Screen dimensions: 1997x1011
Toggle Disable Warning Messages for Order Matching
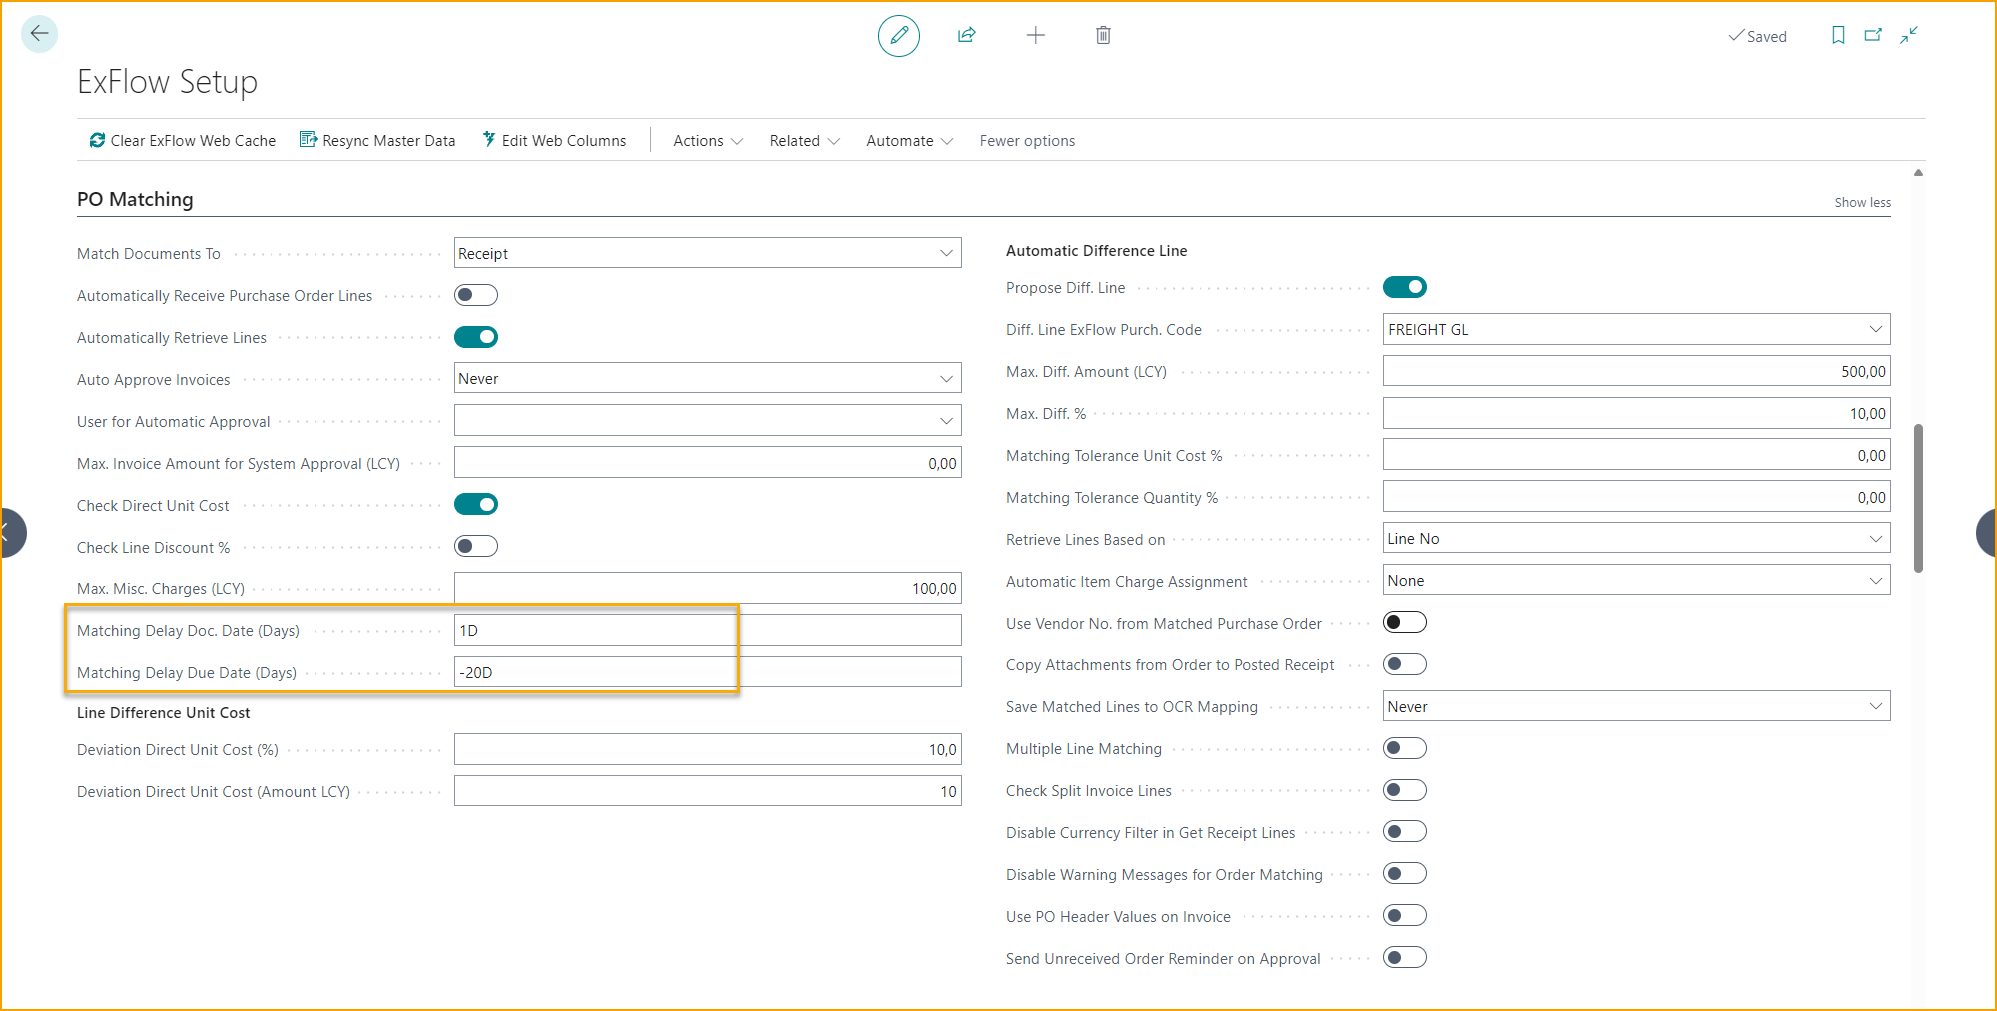tap(1405, 873)
